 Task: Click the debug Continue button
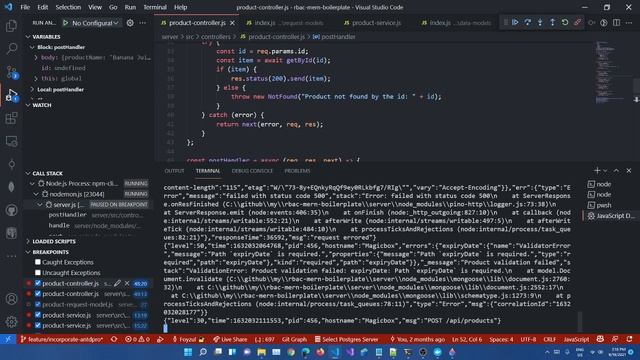pyautogui.click(x=515, y=22)
